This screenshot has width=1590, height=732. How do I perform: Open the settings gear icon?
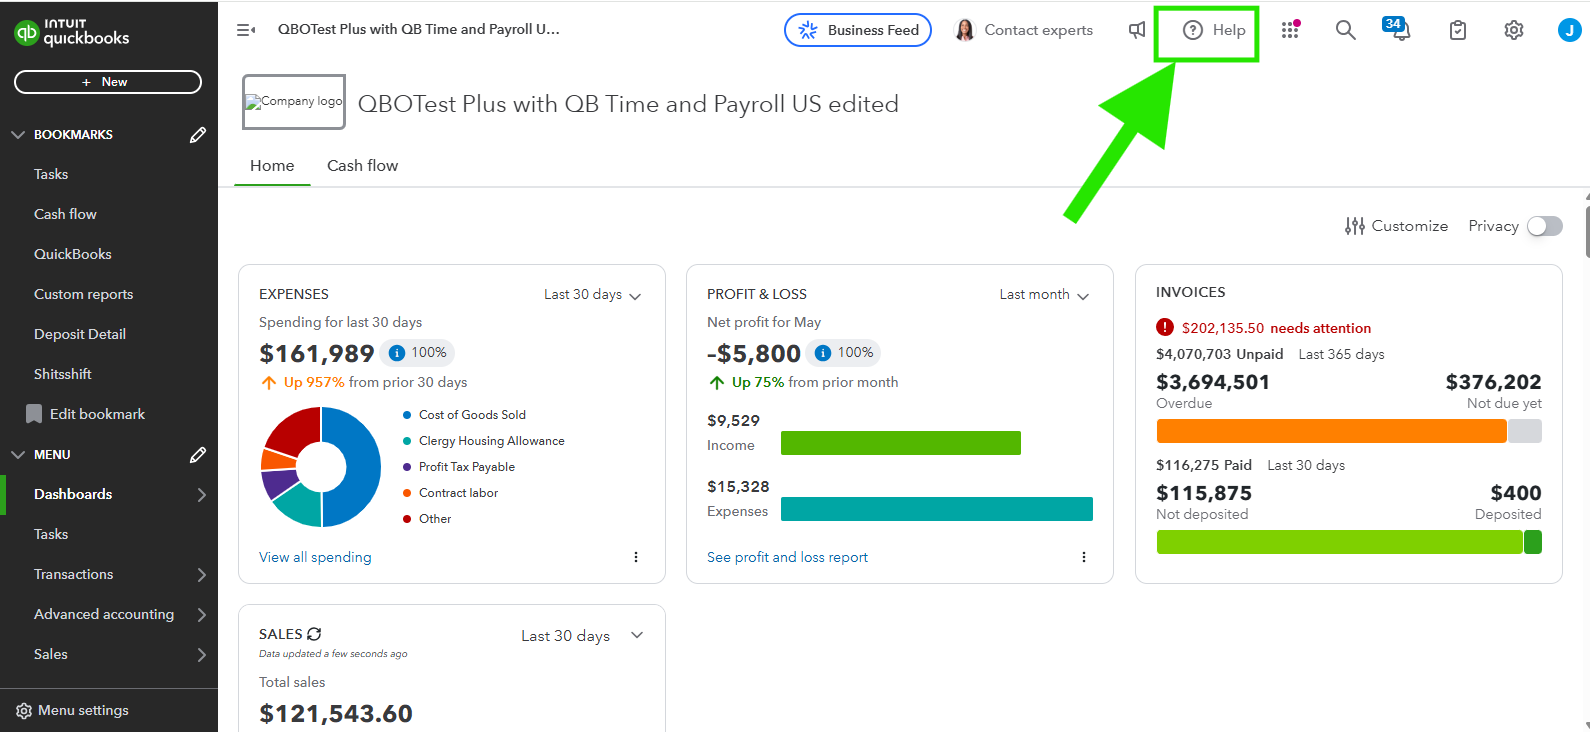click(1514, 30)
